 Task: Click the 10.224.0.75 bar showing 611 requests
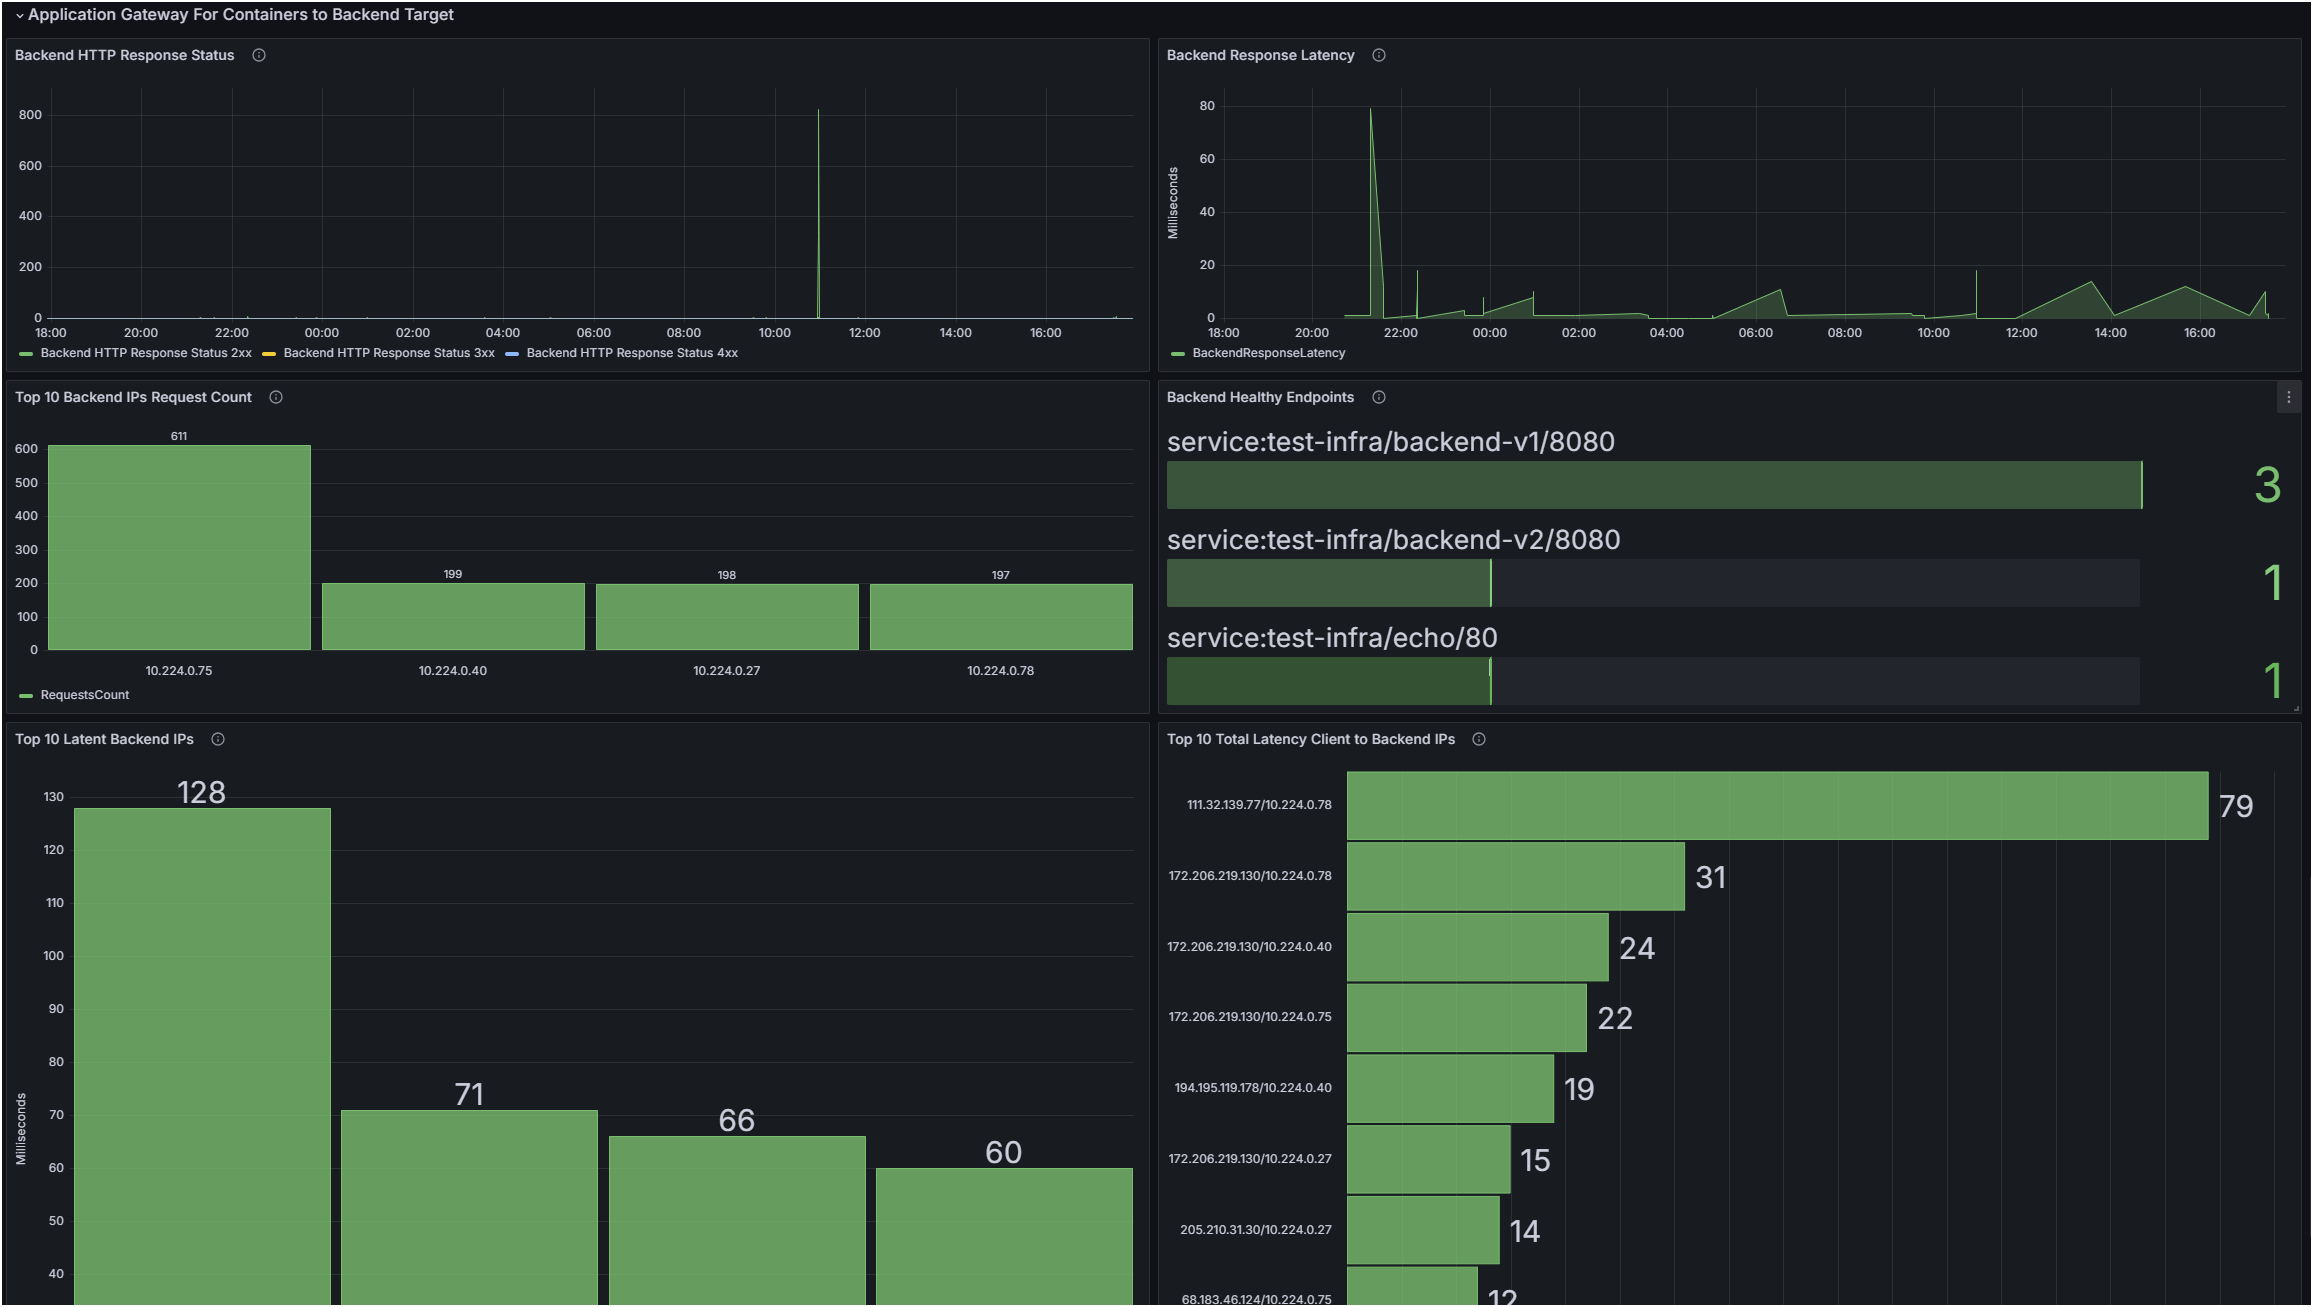point(179,548)
